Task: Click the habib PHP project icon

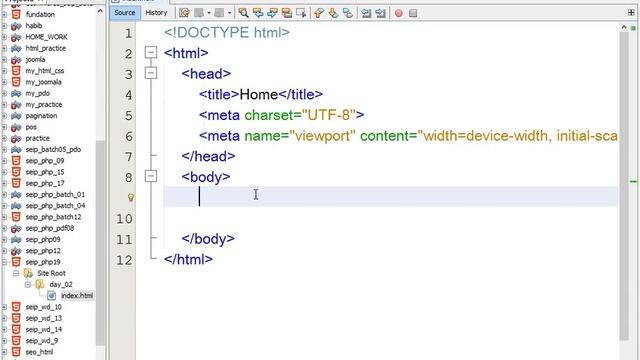Action: (x=16, y=26)
